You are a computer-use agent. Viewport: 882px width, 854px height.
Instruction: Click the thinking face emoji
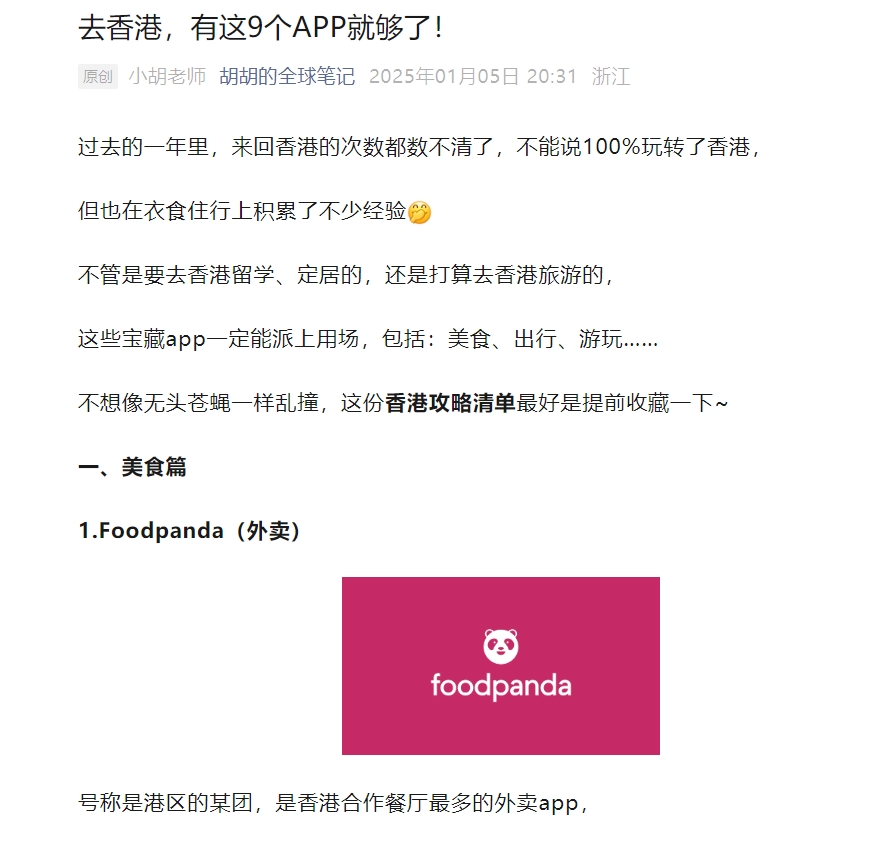click(419, 213)
